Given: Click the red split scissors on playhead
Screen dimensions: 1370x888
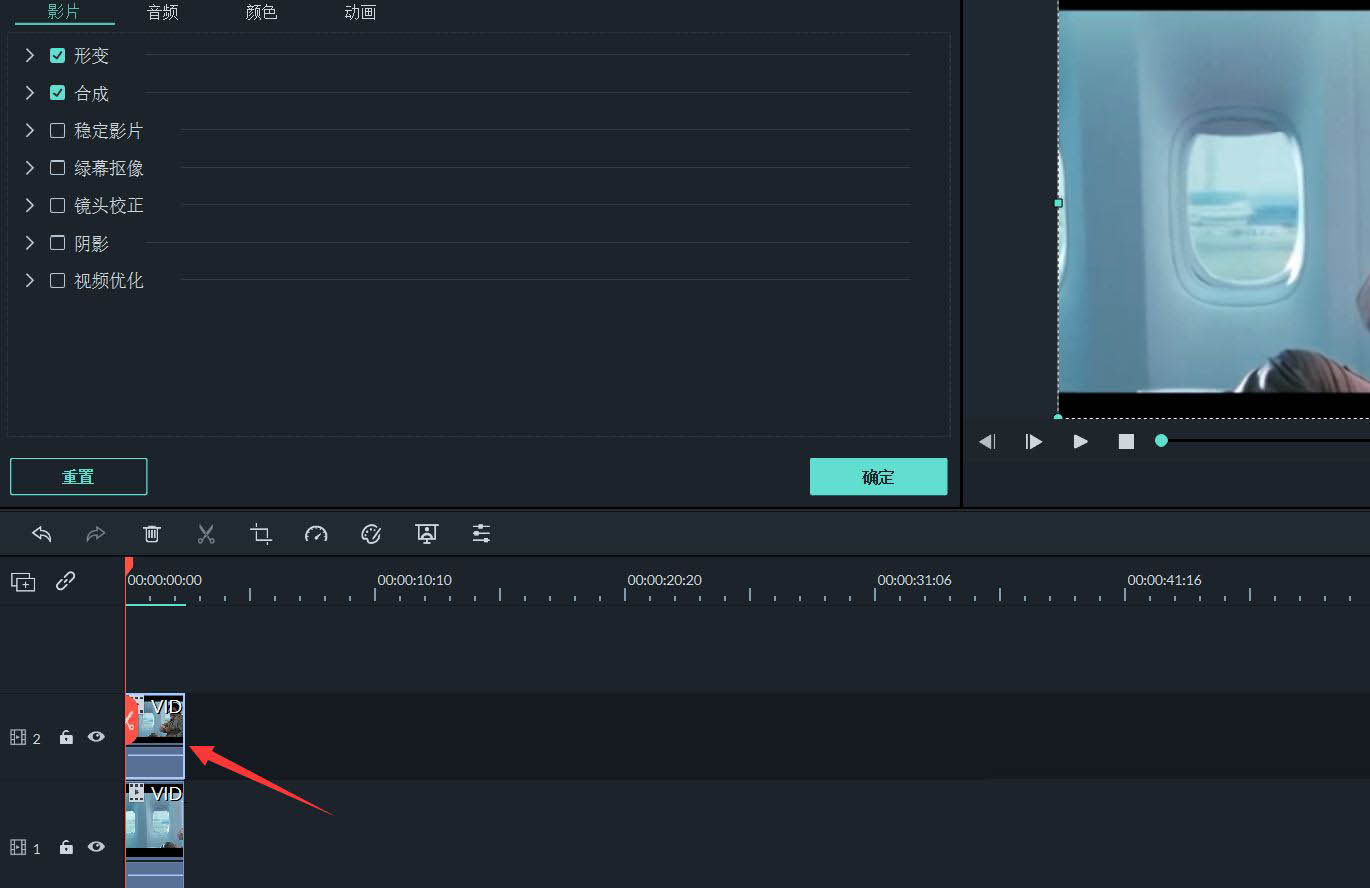Looking at the screenshot, I should (x=130, y=721).
